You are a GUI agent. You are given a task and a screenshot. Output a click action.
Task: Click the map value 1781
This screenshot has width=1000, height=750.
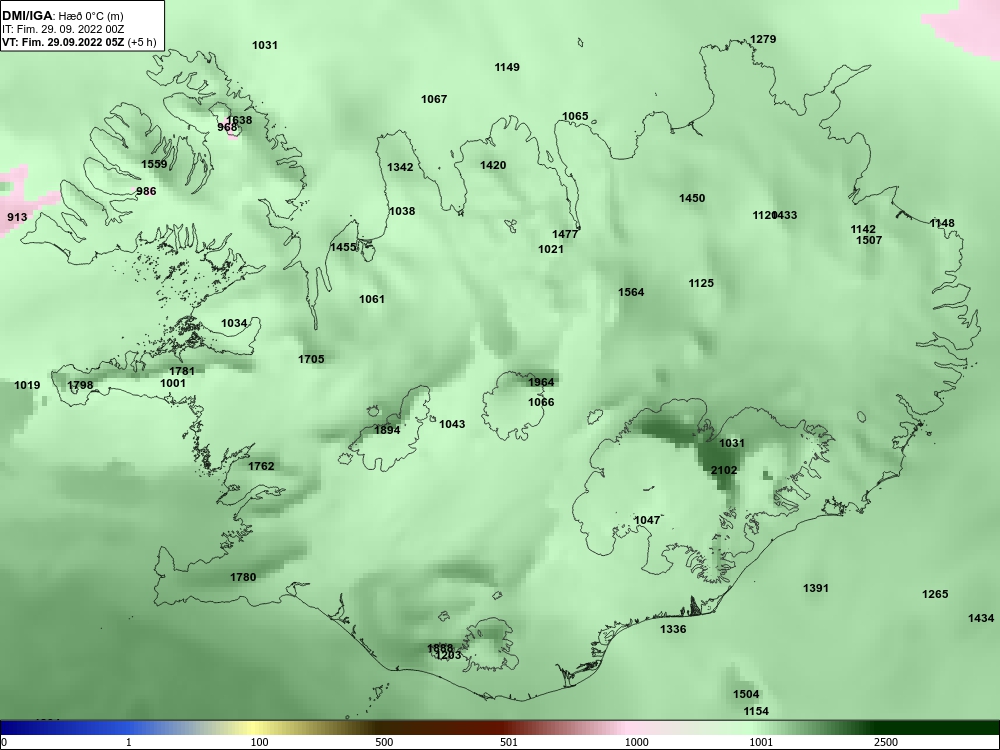[x=182, y=371]
